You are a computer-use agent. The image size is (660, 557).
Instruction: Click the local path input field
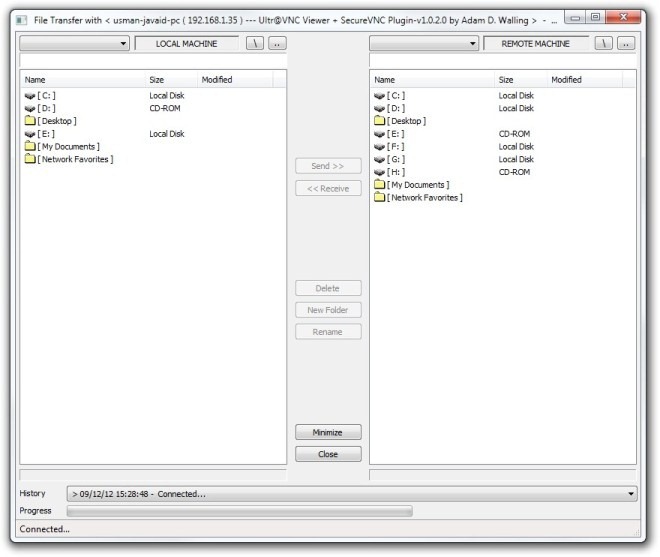(x=153, y=60)
